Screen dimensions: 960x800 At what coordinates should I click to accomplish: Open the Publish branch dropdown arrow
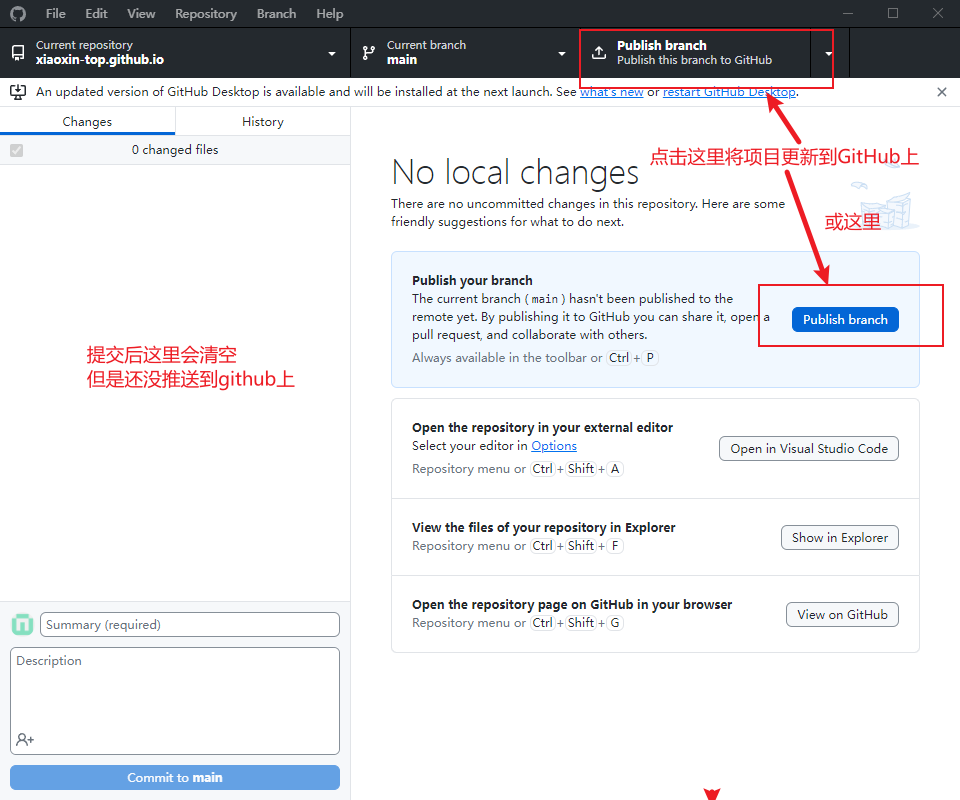828,53
